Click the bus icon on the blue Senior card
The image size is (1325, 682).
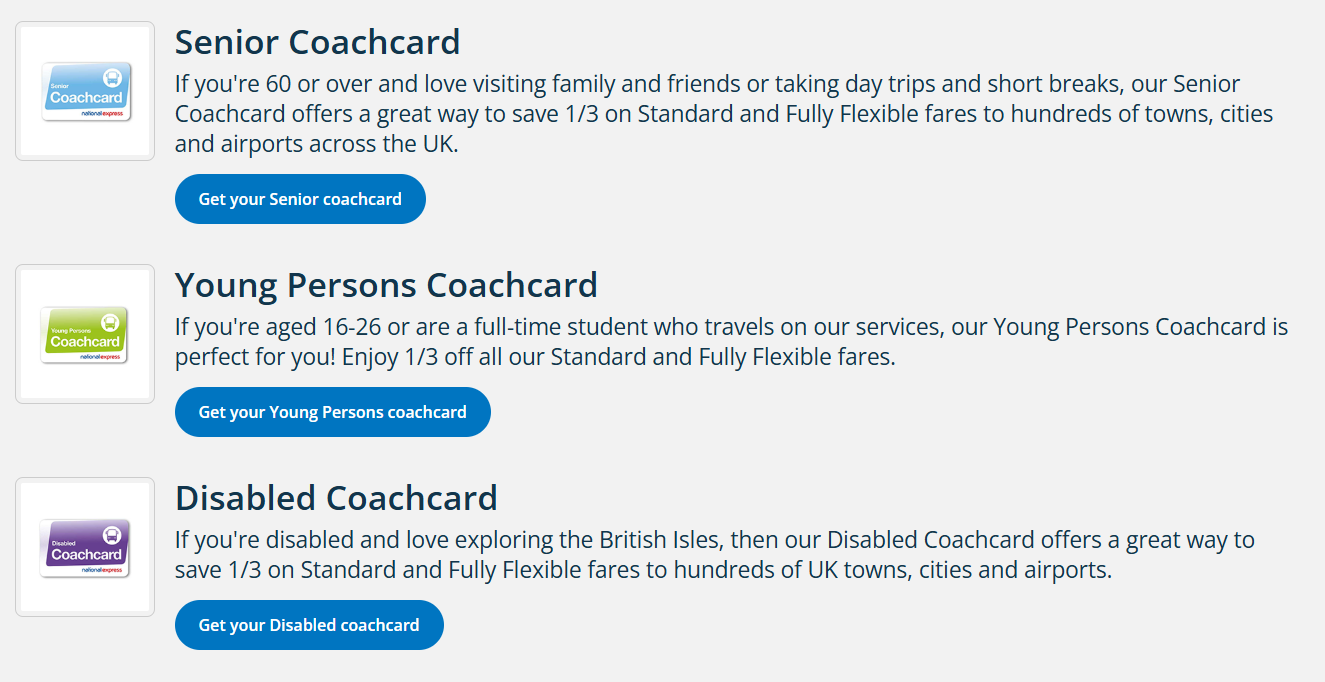pyautogui.click(x=112, y=77)
